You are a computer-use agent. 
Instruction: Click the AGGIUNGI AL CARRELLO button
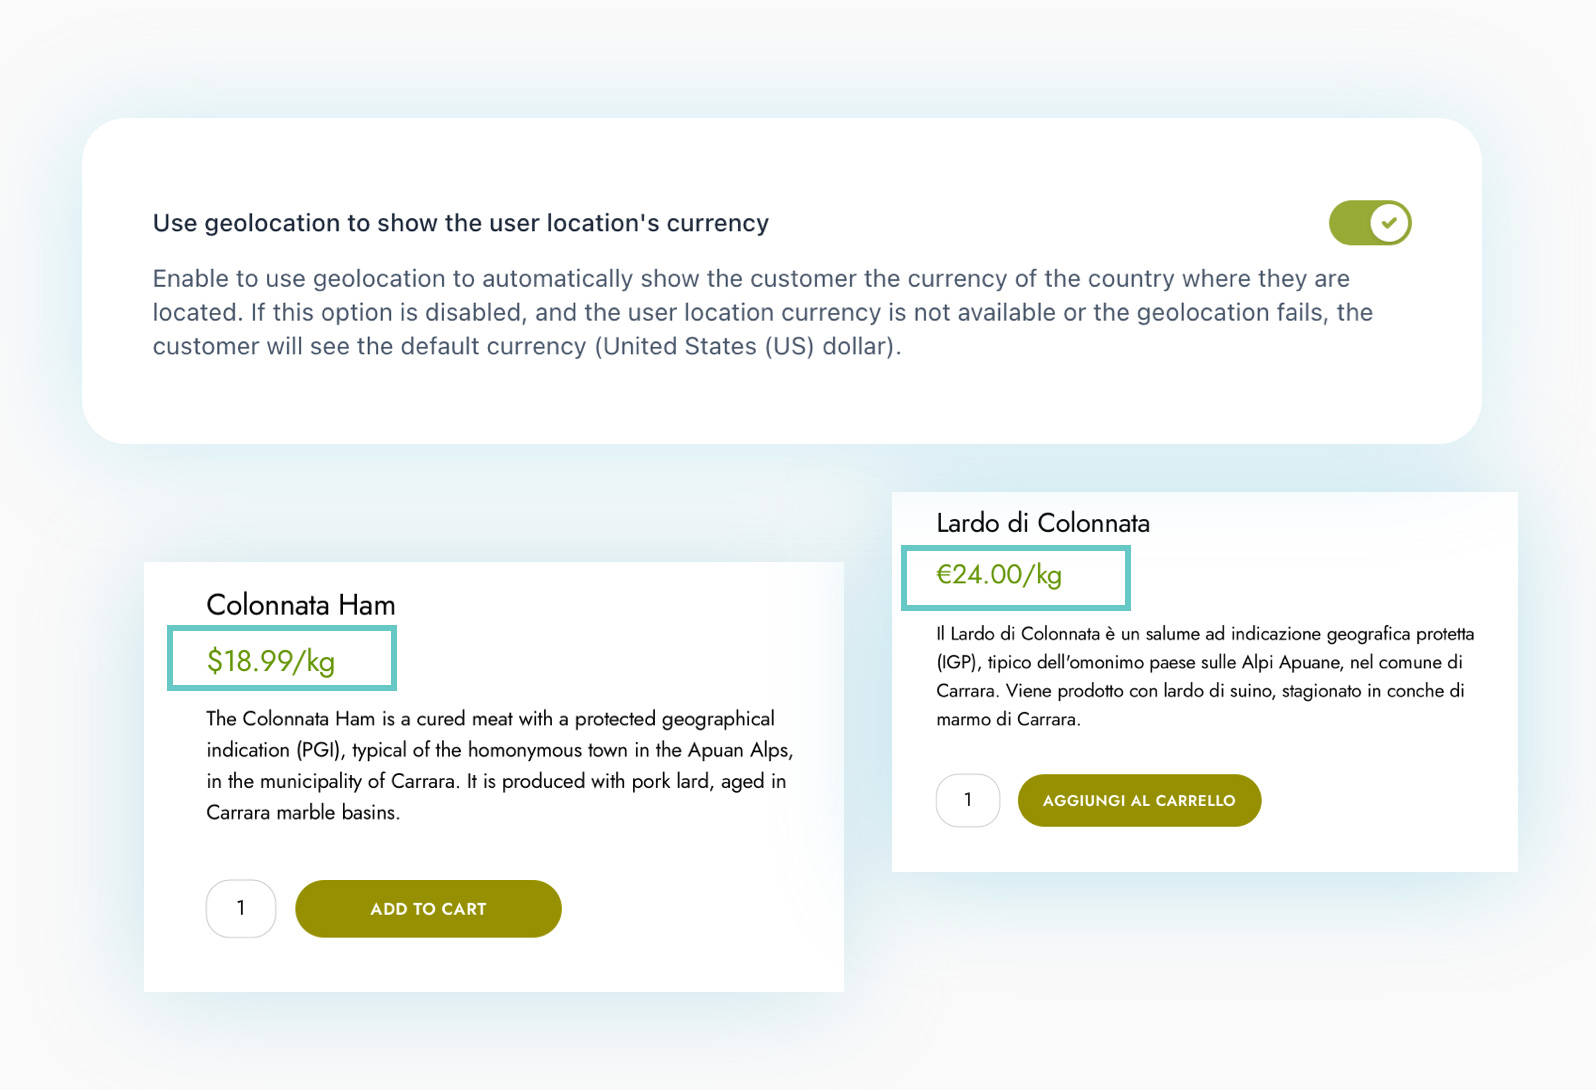click(1139, 800)
